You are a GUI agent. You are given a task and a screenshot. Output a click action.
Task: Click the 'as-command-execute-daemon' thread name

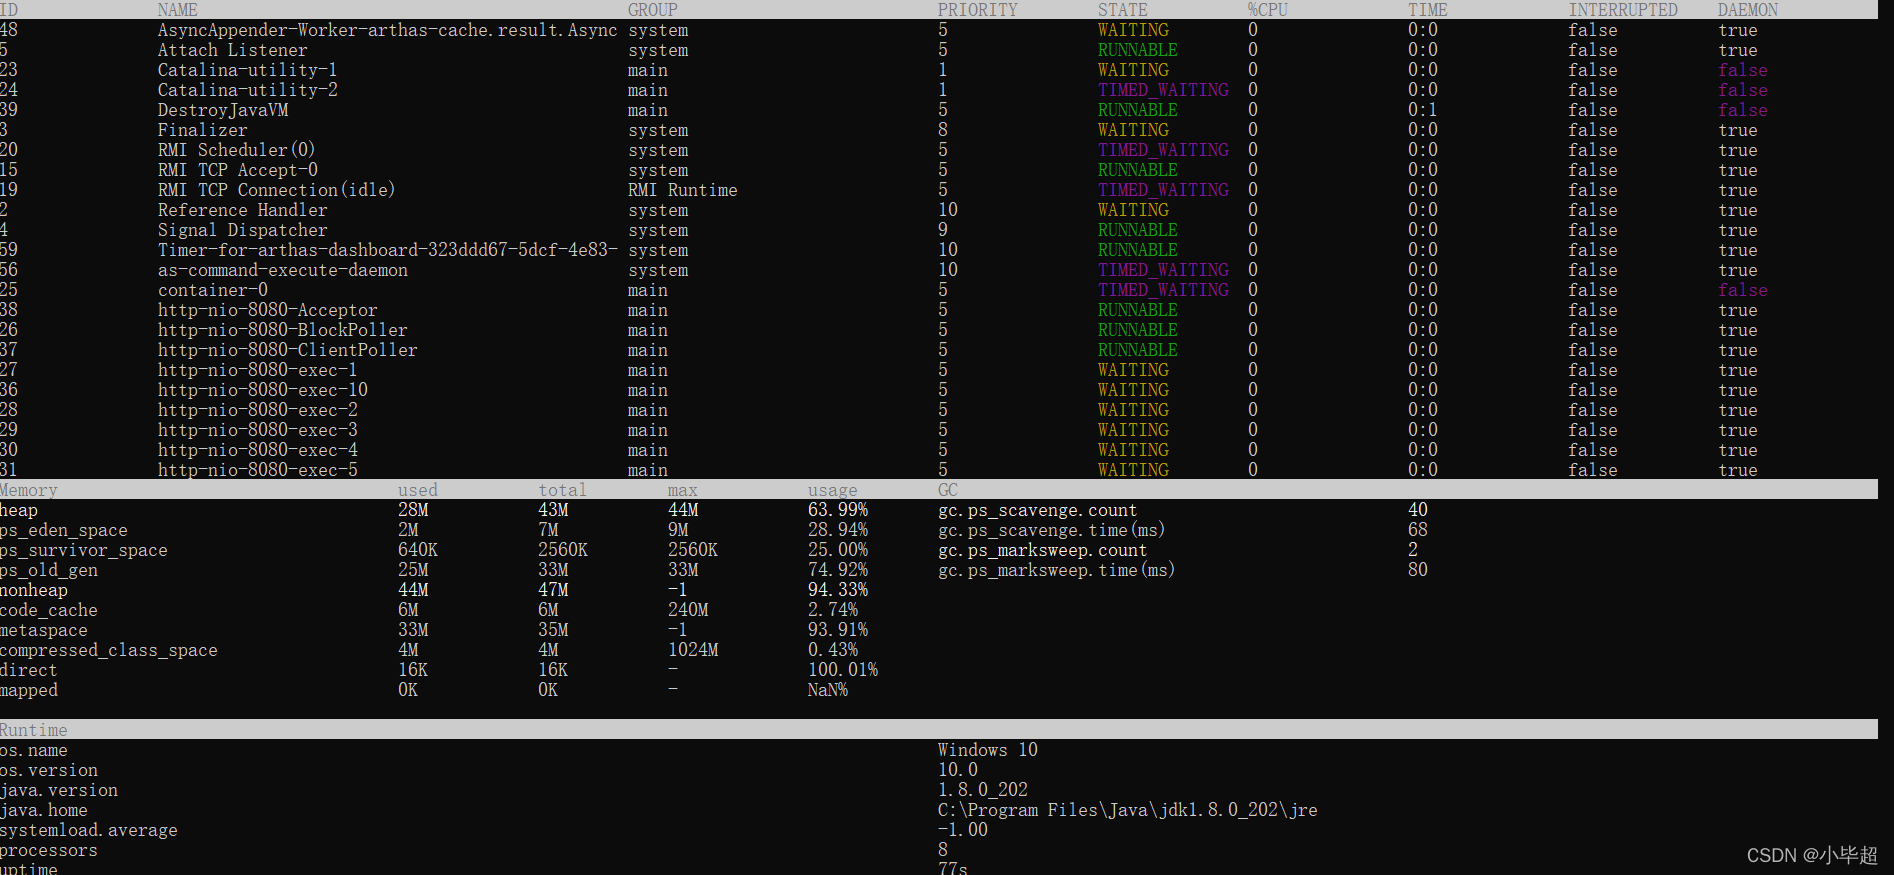coord(283,270)
